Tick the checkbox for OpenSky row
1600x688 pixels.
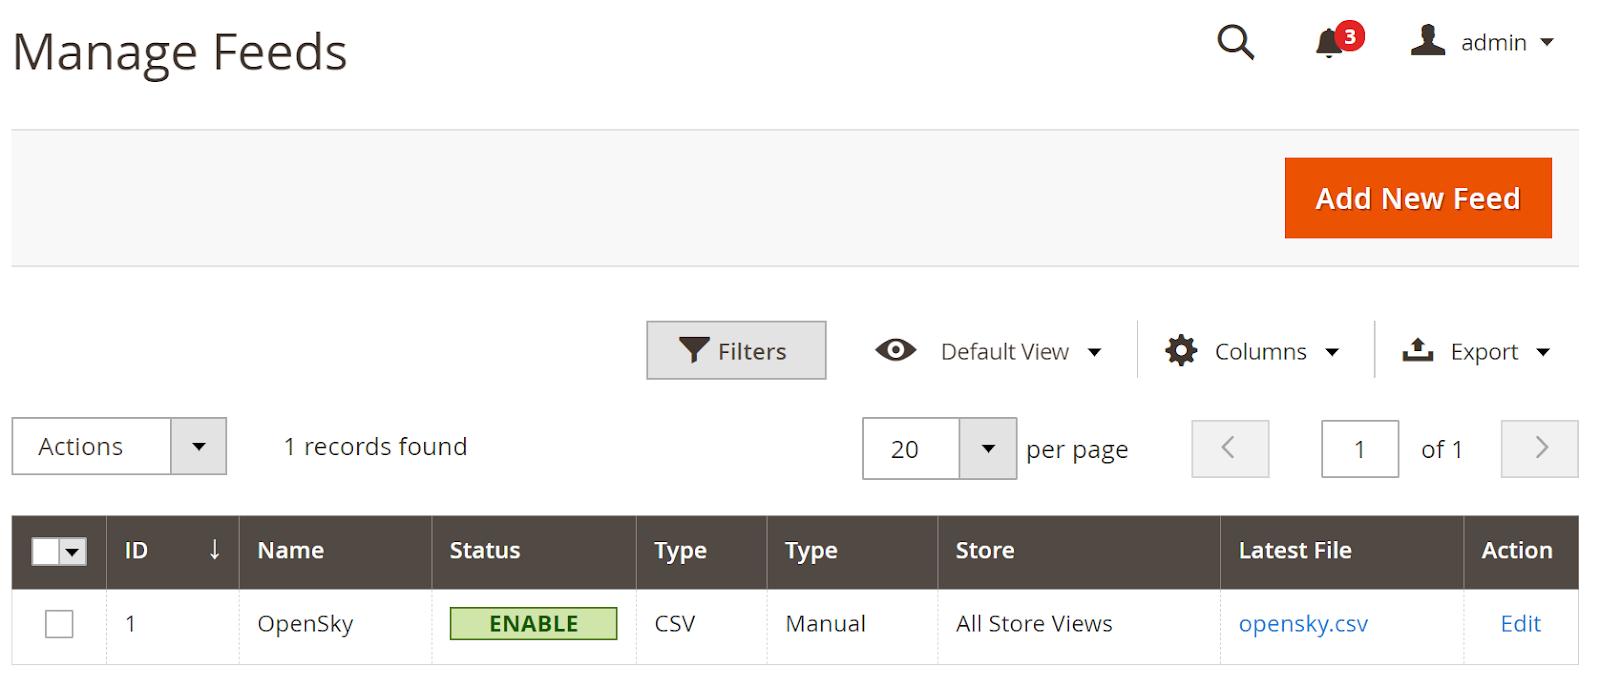click(x=59, y=624)
